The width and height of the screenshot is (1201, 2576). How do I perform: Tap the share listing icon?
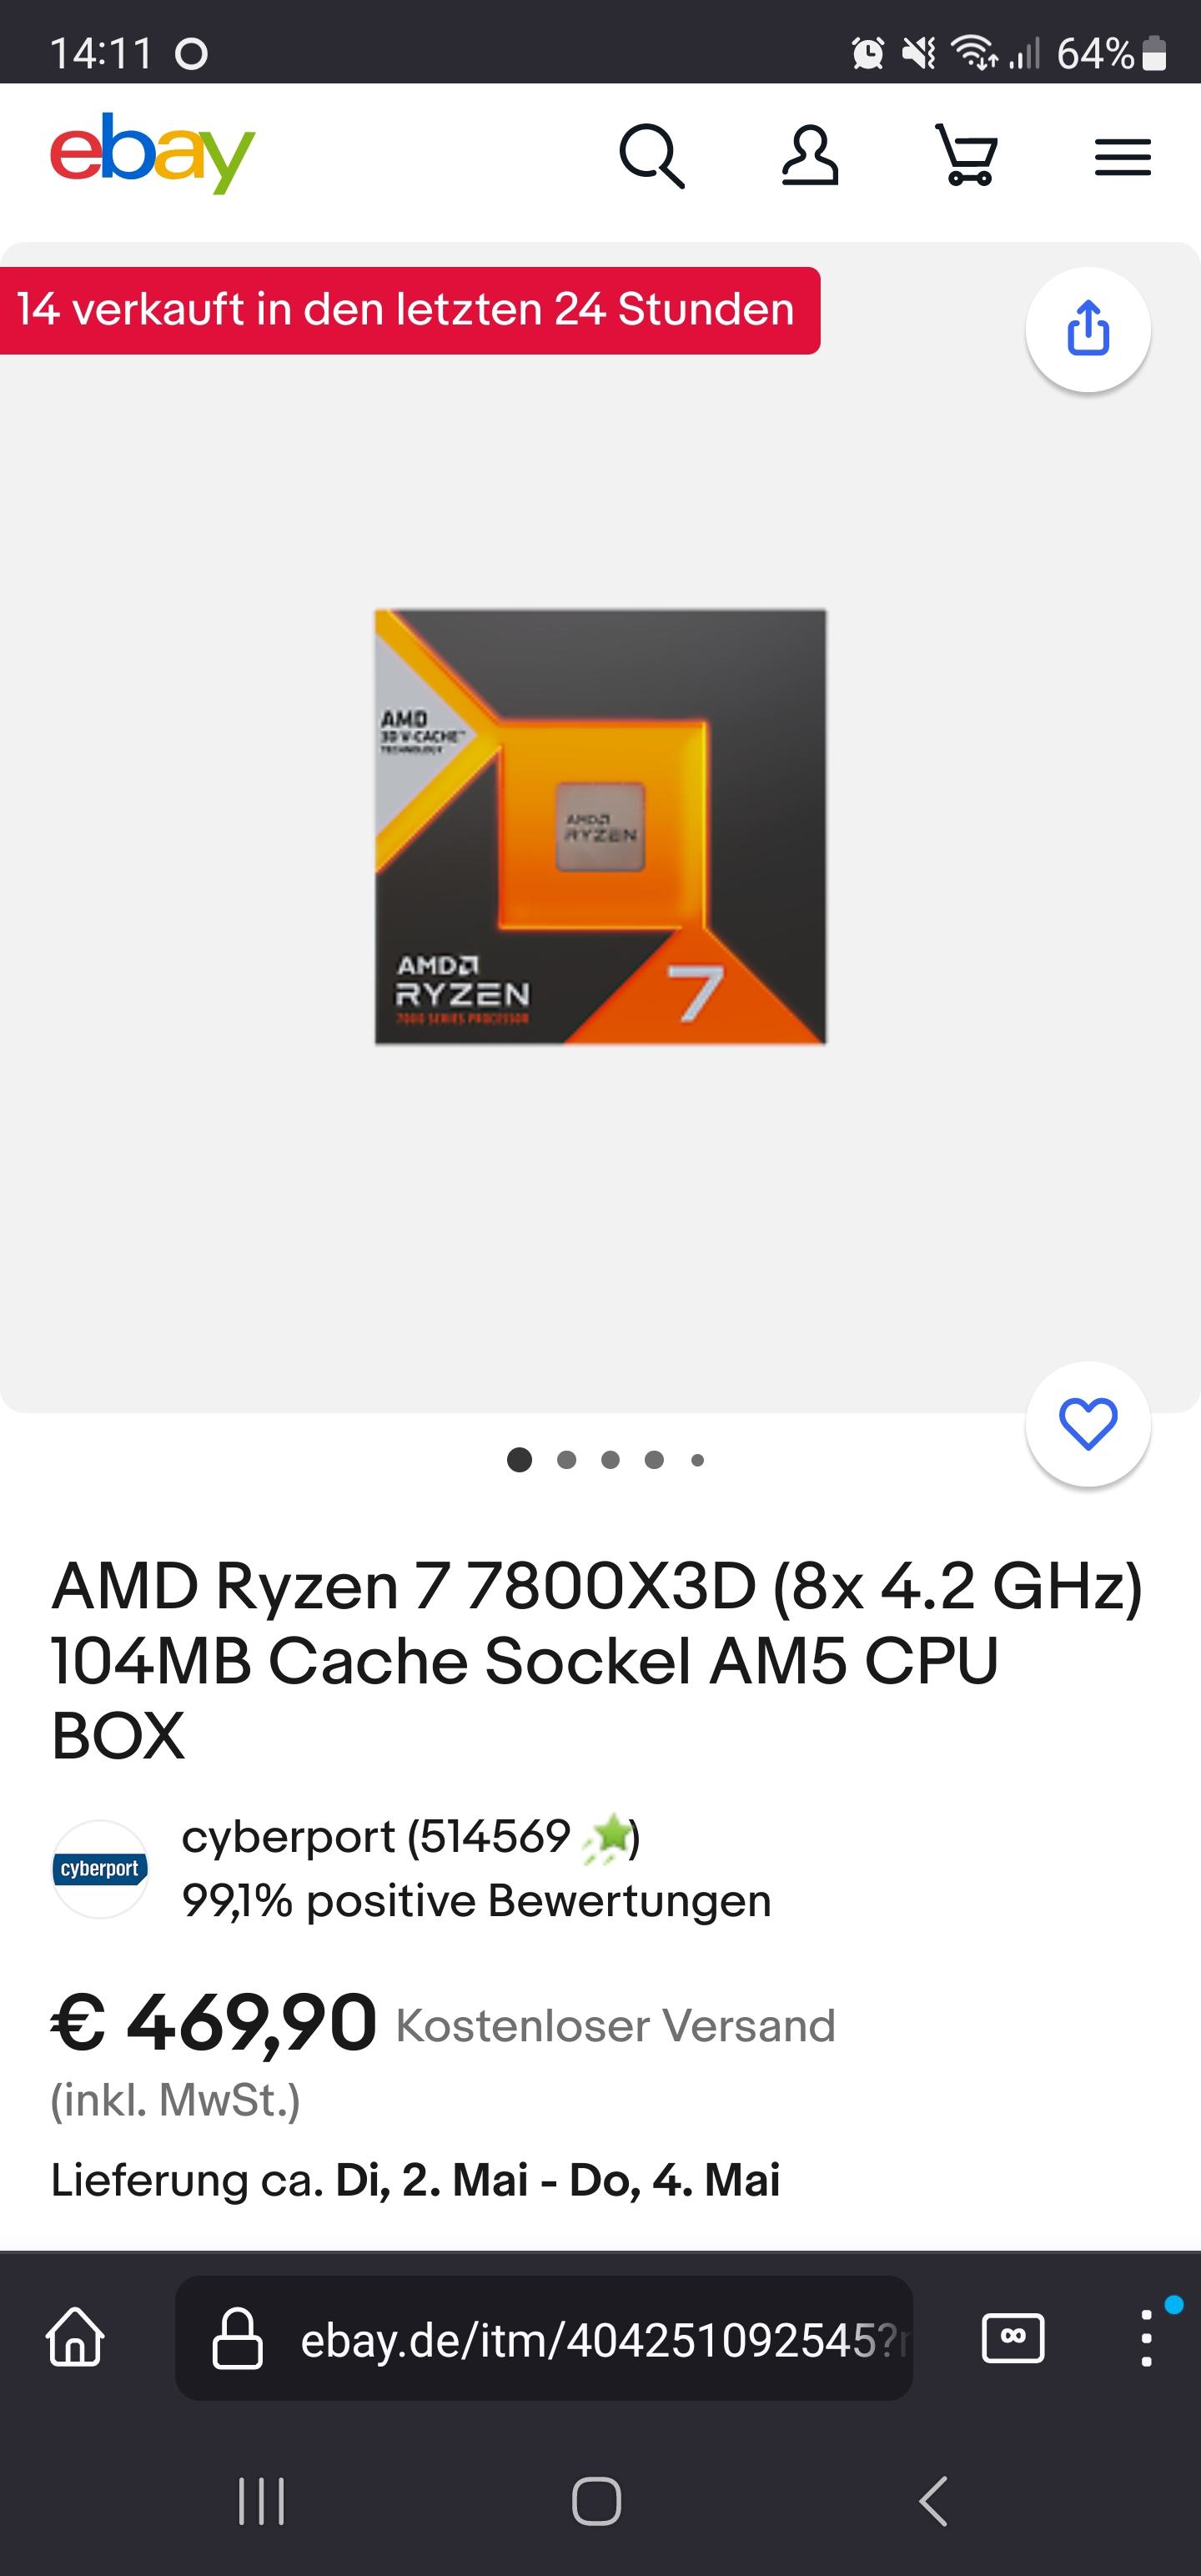[x=1088, y=328]
